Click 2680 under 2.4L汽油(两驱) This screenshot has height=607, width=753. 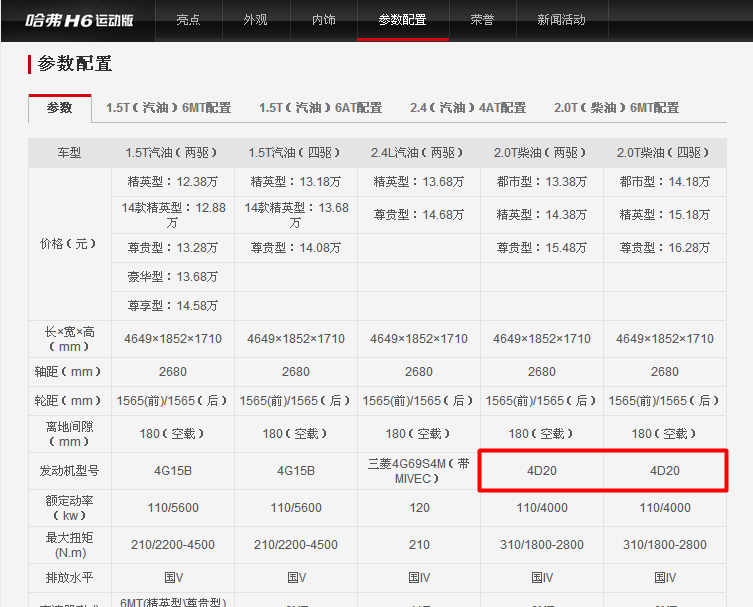click(x=419, y=372)
